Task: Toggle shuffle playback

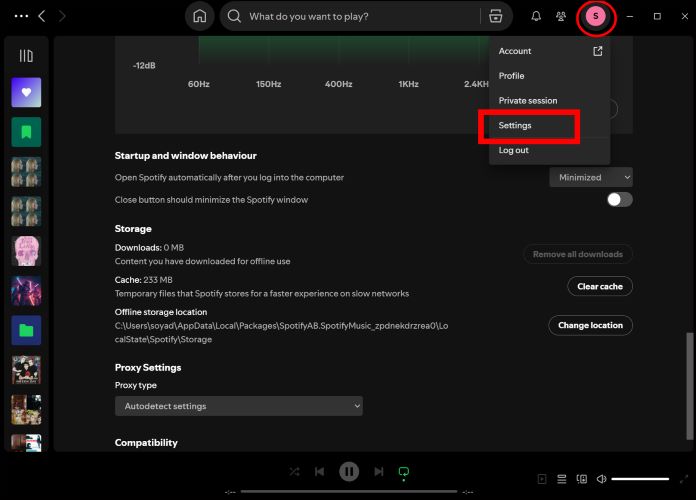Action: coord(294,471)
